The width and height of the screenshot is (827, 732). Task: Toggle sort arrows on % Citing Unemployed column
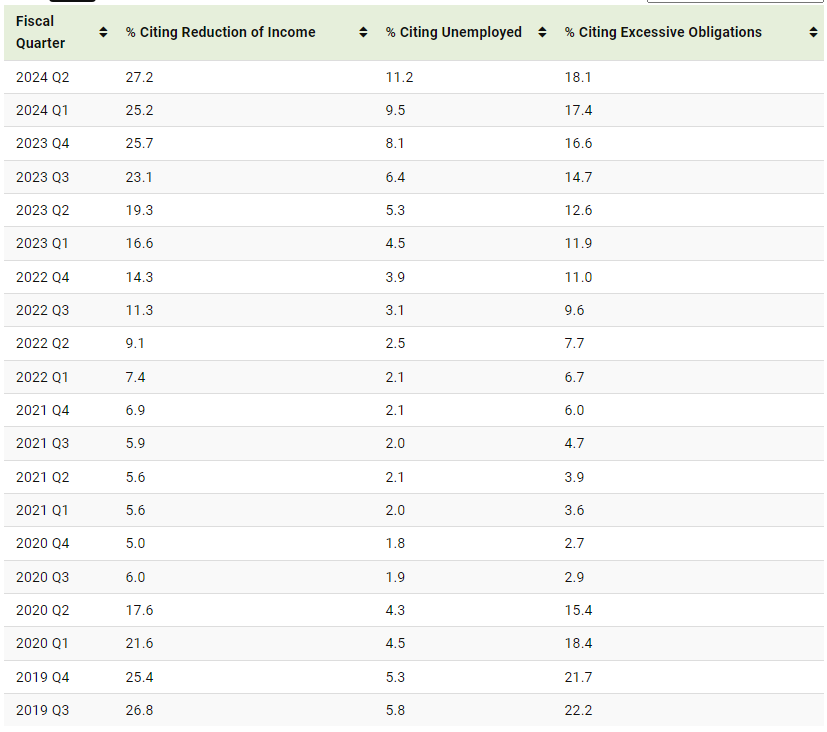tap(542, 33)
